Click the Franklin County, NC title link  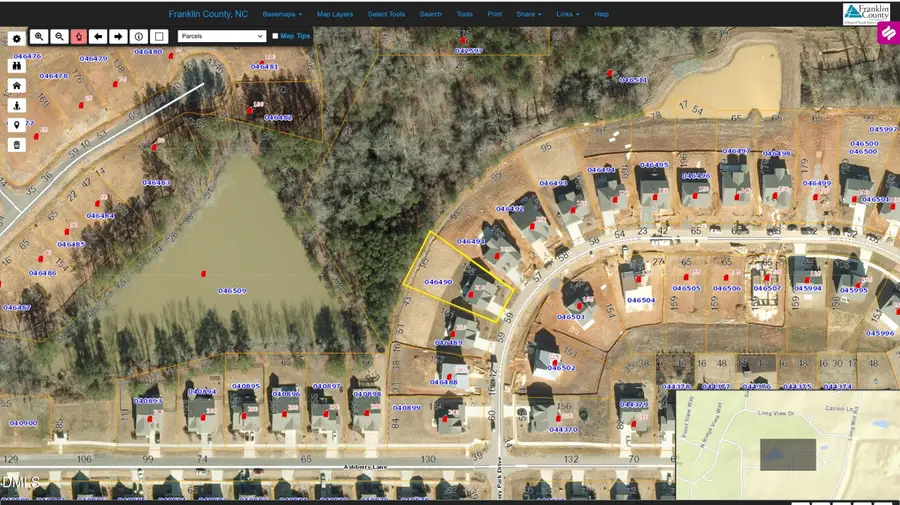[x=208, y=14]
